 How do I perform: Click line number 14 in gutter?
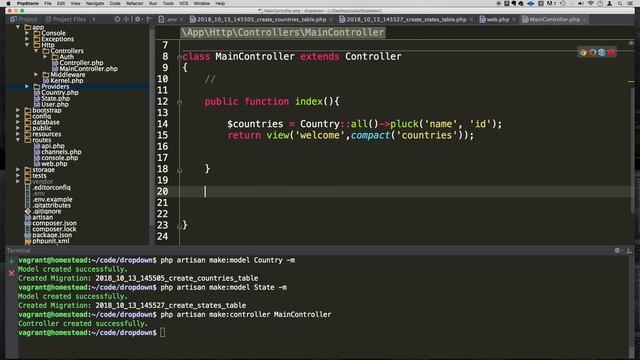162,124
